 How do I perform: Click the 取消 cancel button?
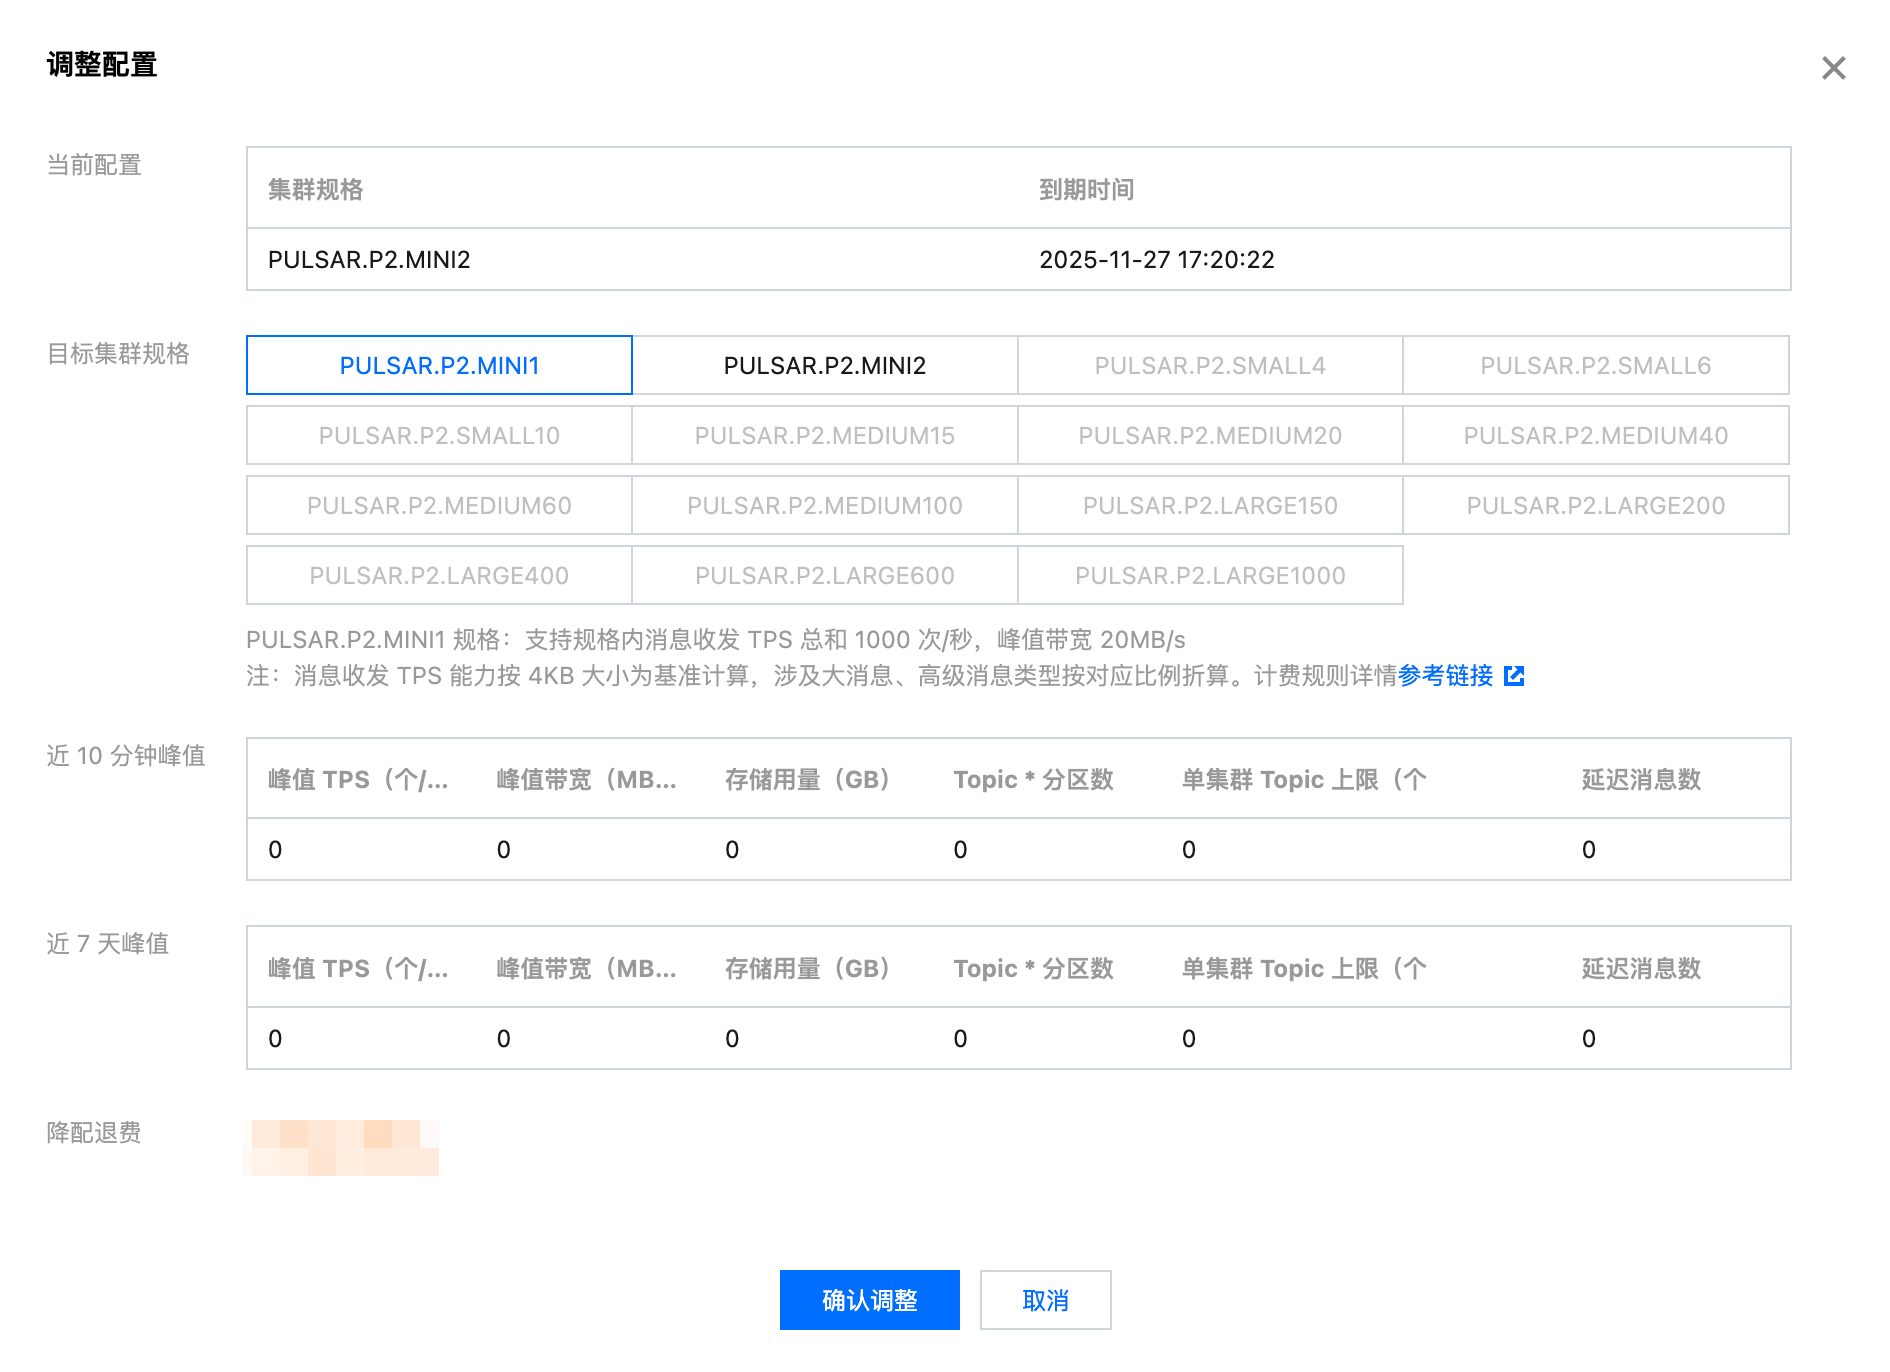1045,1300
